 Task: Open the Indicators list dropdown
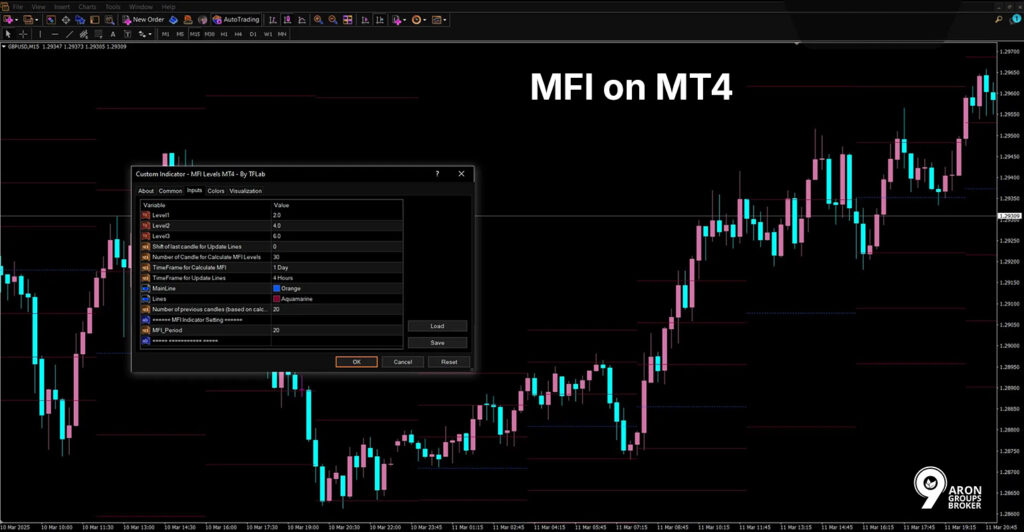pos(398,20)
